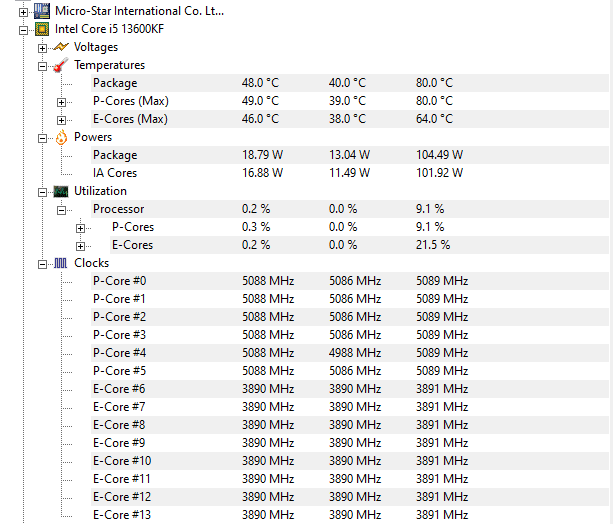
Task: Click the Voltages lightning icon
Action: (61, 47)
